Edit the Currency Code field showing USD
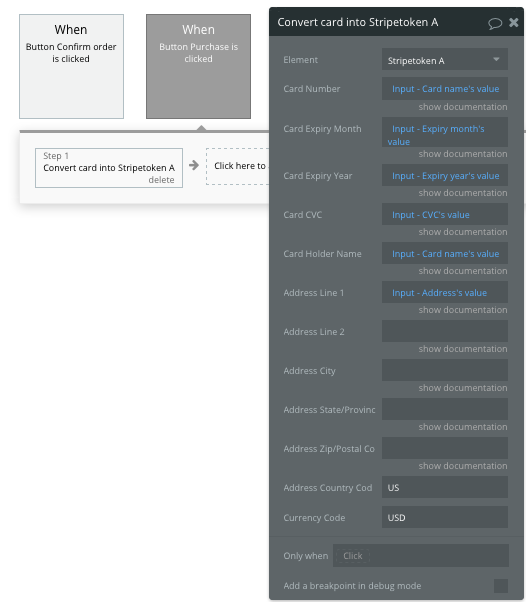526x602 pixels. click(x=445, y=517)
